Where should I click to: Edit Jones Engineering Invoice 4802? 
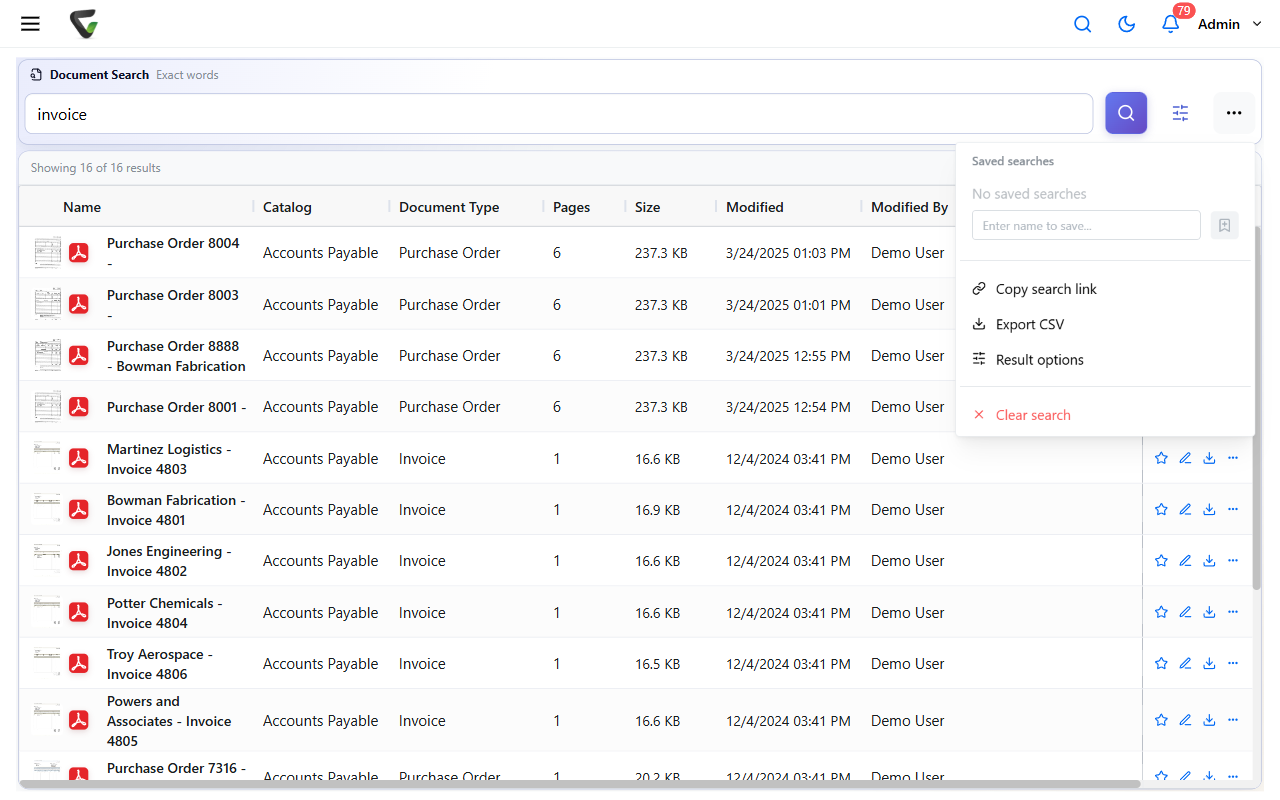pyautogui.click(x=1185, y=560)
